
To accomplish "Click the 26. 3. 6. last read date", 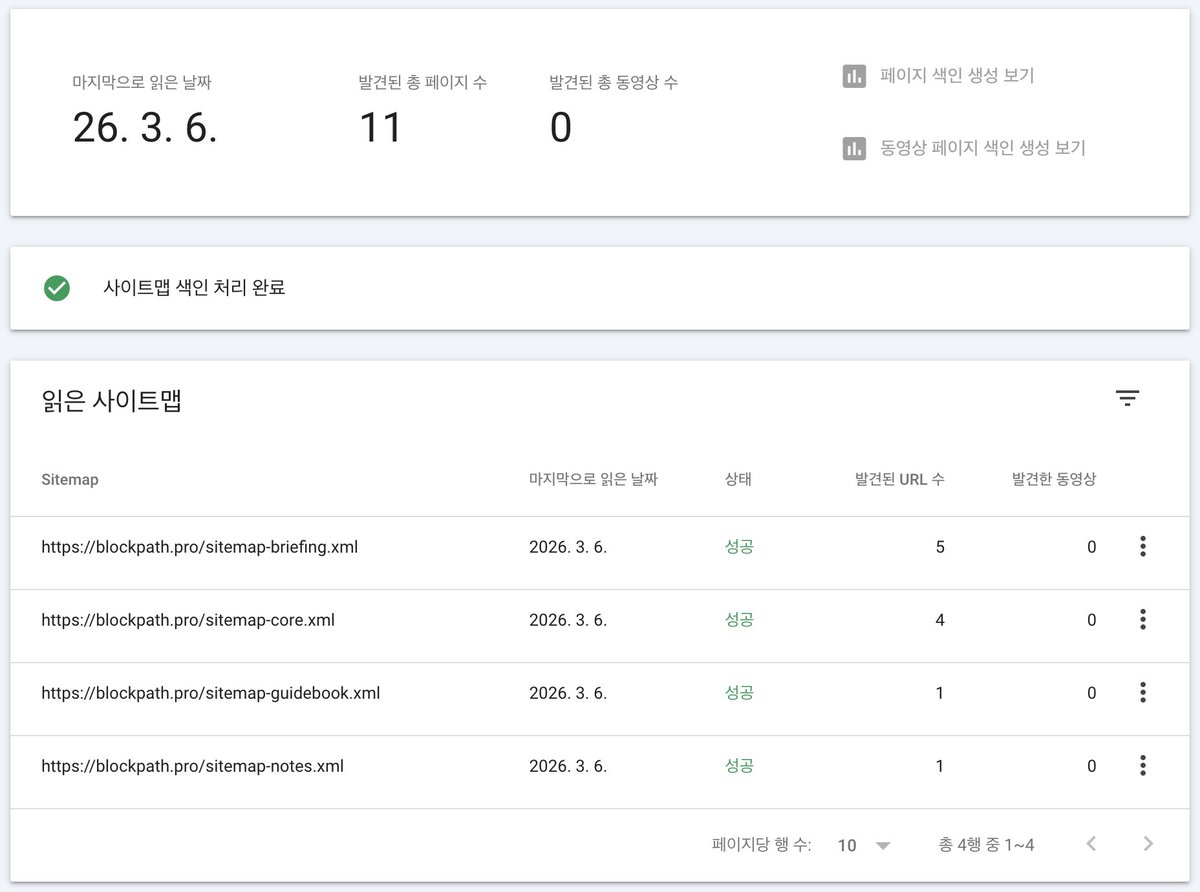I will pos(145,128).
